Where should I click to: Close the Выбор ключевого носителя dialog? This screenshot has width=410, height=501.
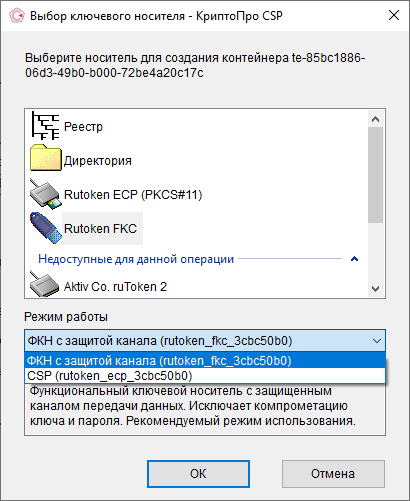[394, 15]
